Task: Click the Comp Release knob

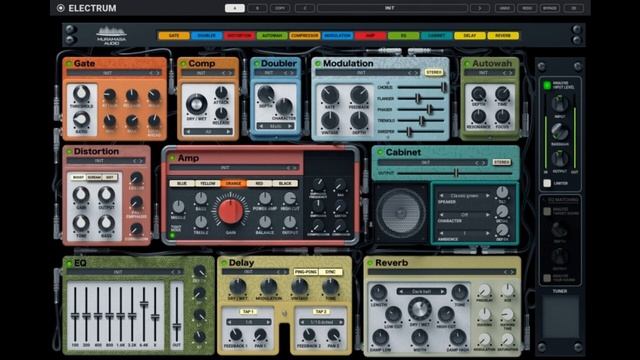Action: tap(221, 113)
